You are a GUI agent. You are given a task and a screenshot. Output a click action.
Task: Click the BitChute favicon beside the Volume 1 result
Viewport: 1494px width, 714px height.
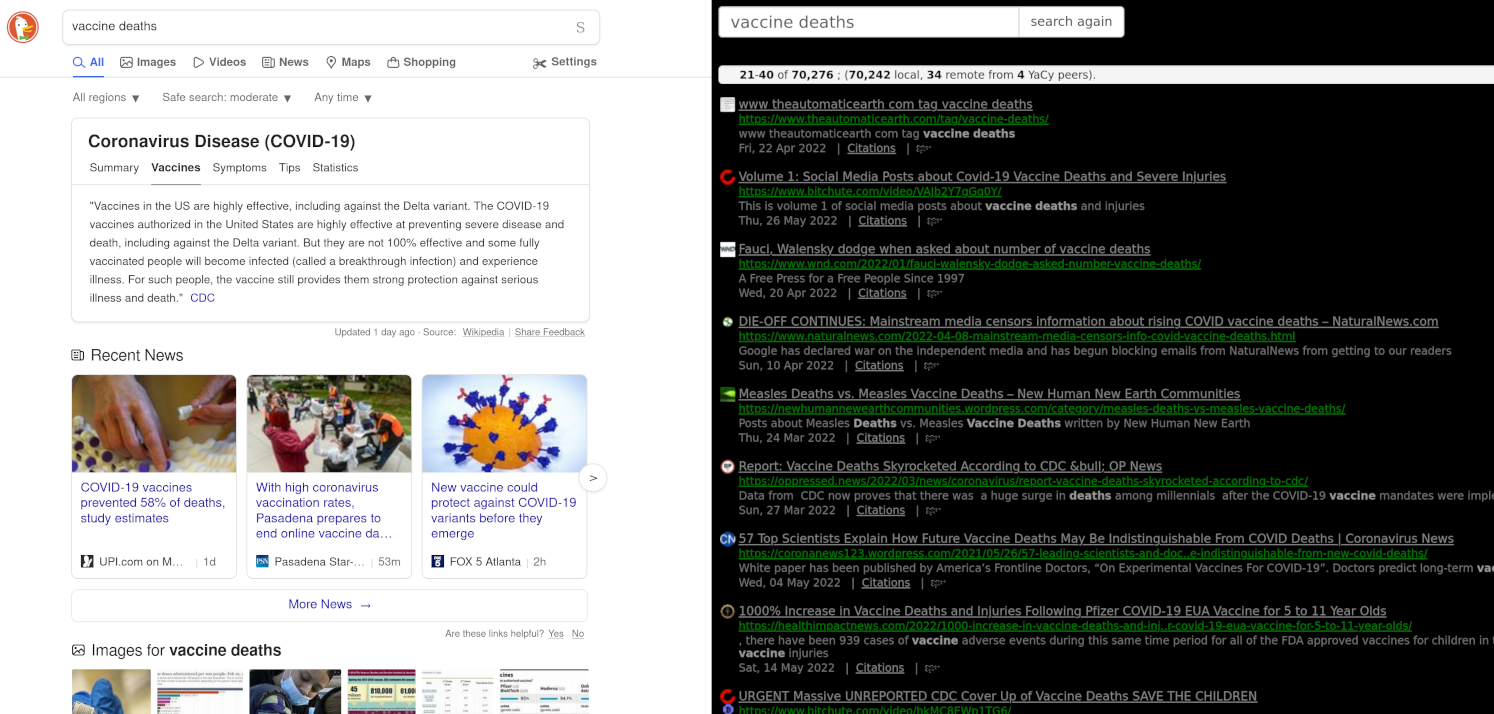coord(728,177)
